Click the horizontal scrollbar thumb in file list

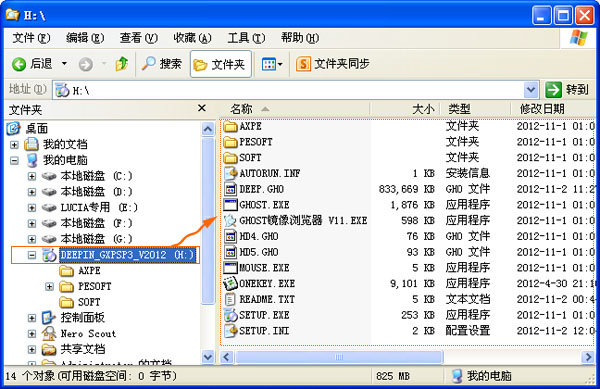pos(339,357)
